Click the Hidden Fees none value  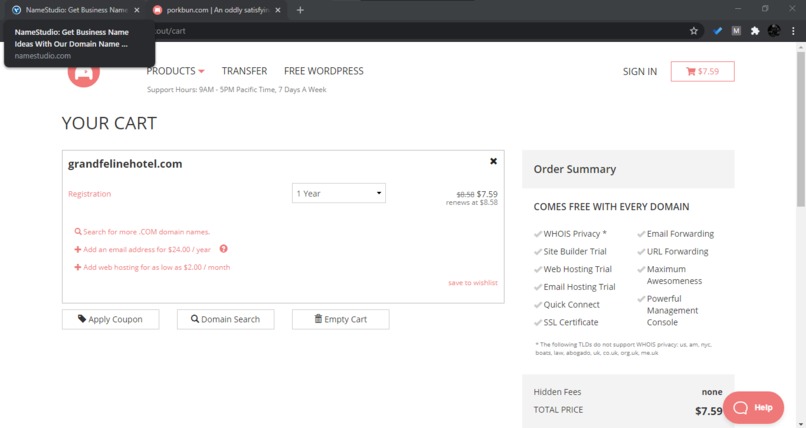tap(712, 392)
